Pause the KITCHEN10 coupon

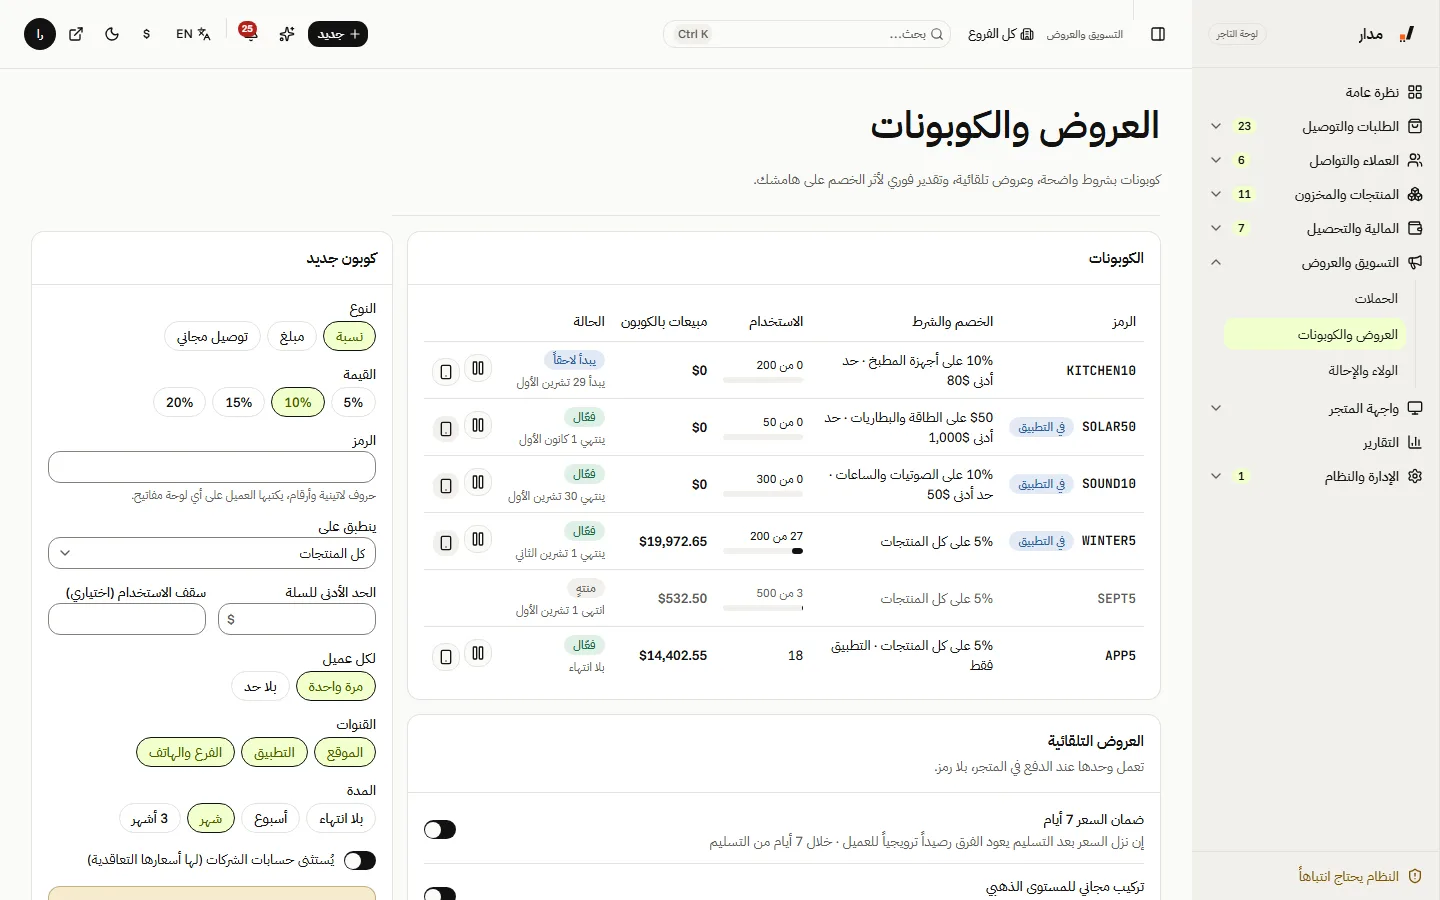point(478,369)
